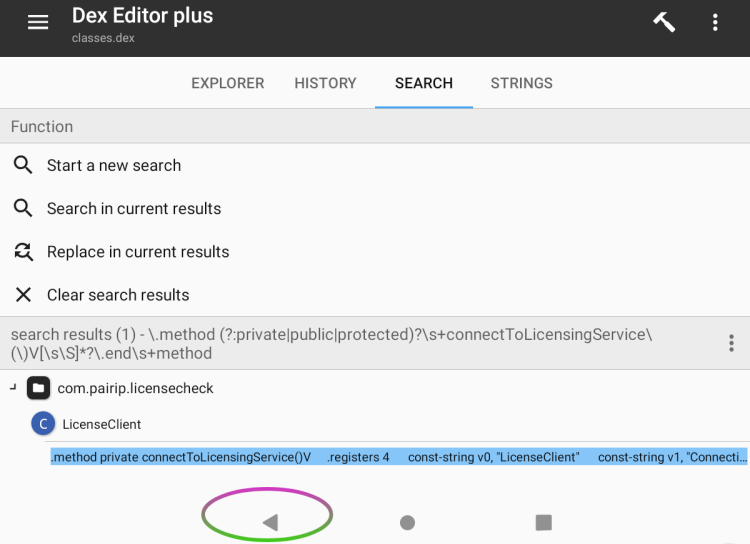Click the X icon beside Clear search results
The height and width of the screenshot is (544, 750).
[23, 295]
